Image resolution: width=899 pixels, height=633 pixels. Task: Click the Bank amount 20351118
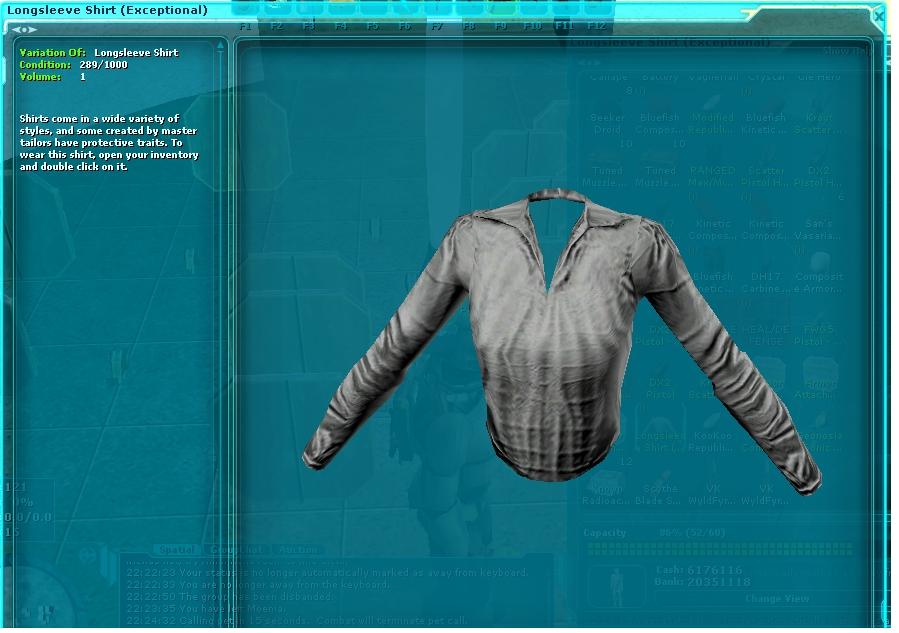(x=719, y=582)
